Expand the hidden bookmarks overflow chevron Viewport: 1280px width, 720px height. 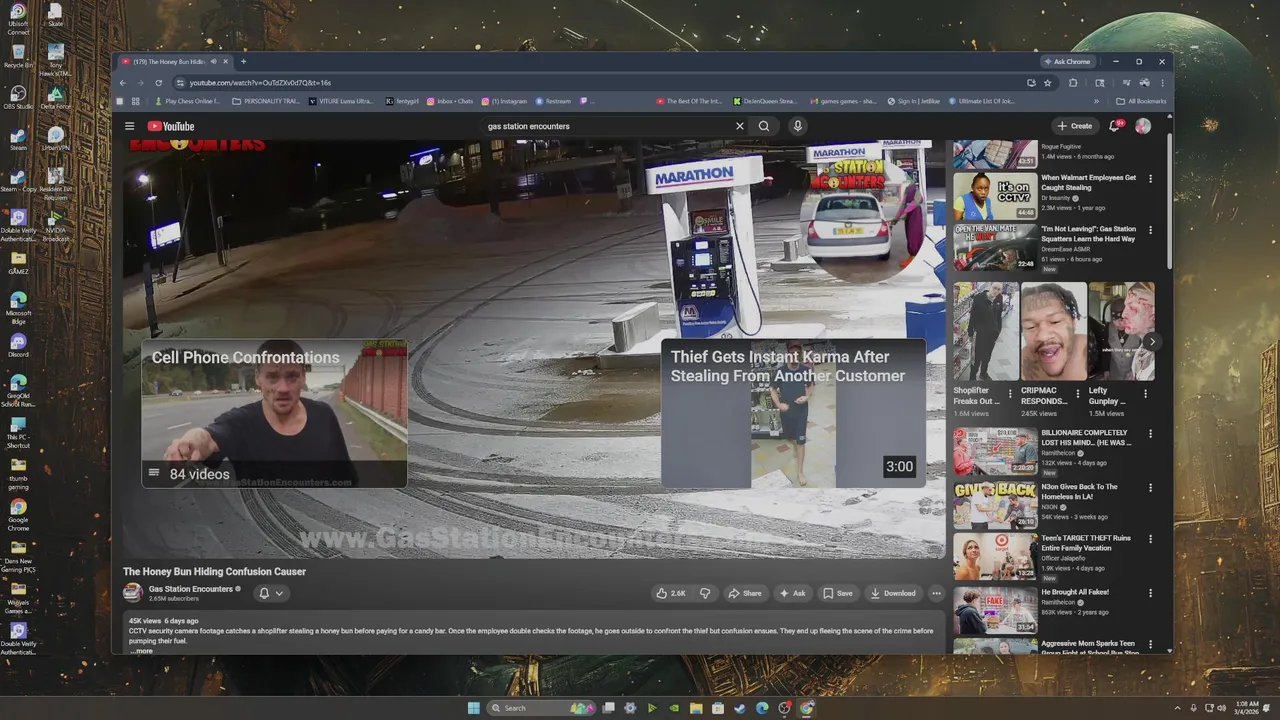click(1096, 101)
